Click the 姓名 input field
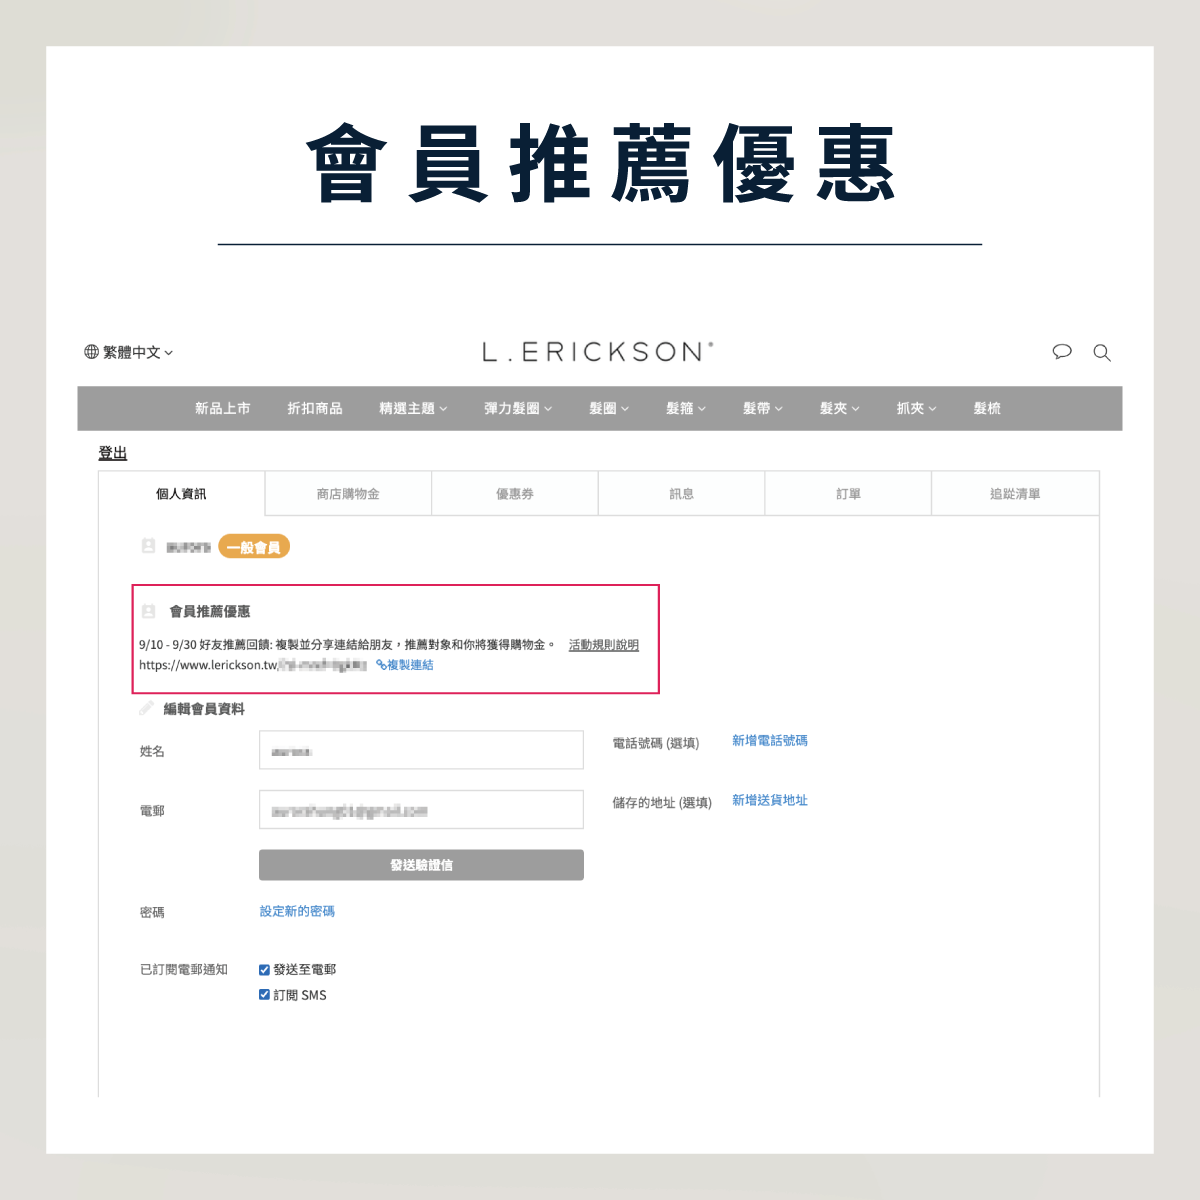The width and height of the screenshot is (1200, 1200). [x=421, y=750]
